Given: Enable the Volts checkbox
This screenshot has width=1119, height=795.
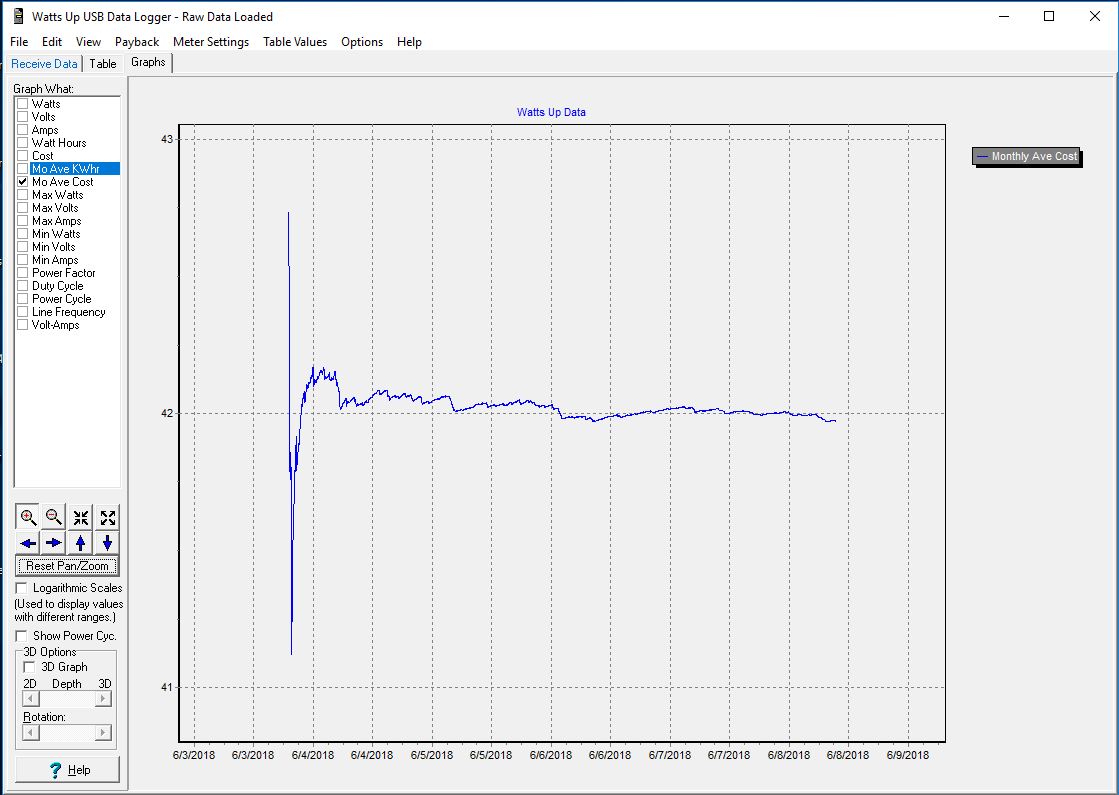Looking at the screenshot, I should coord(23,117).
